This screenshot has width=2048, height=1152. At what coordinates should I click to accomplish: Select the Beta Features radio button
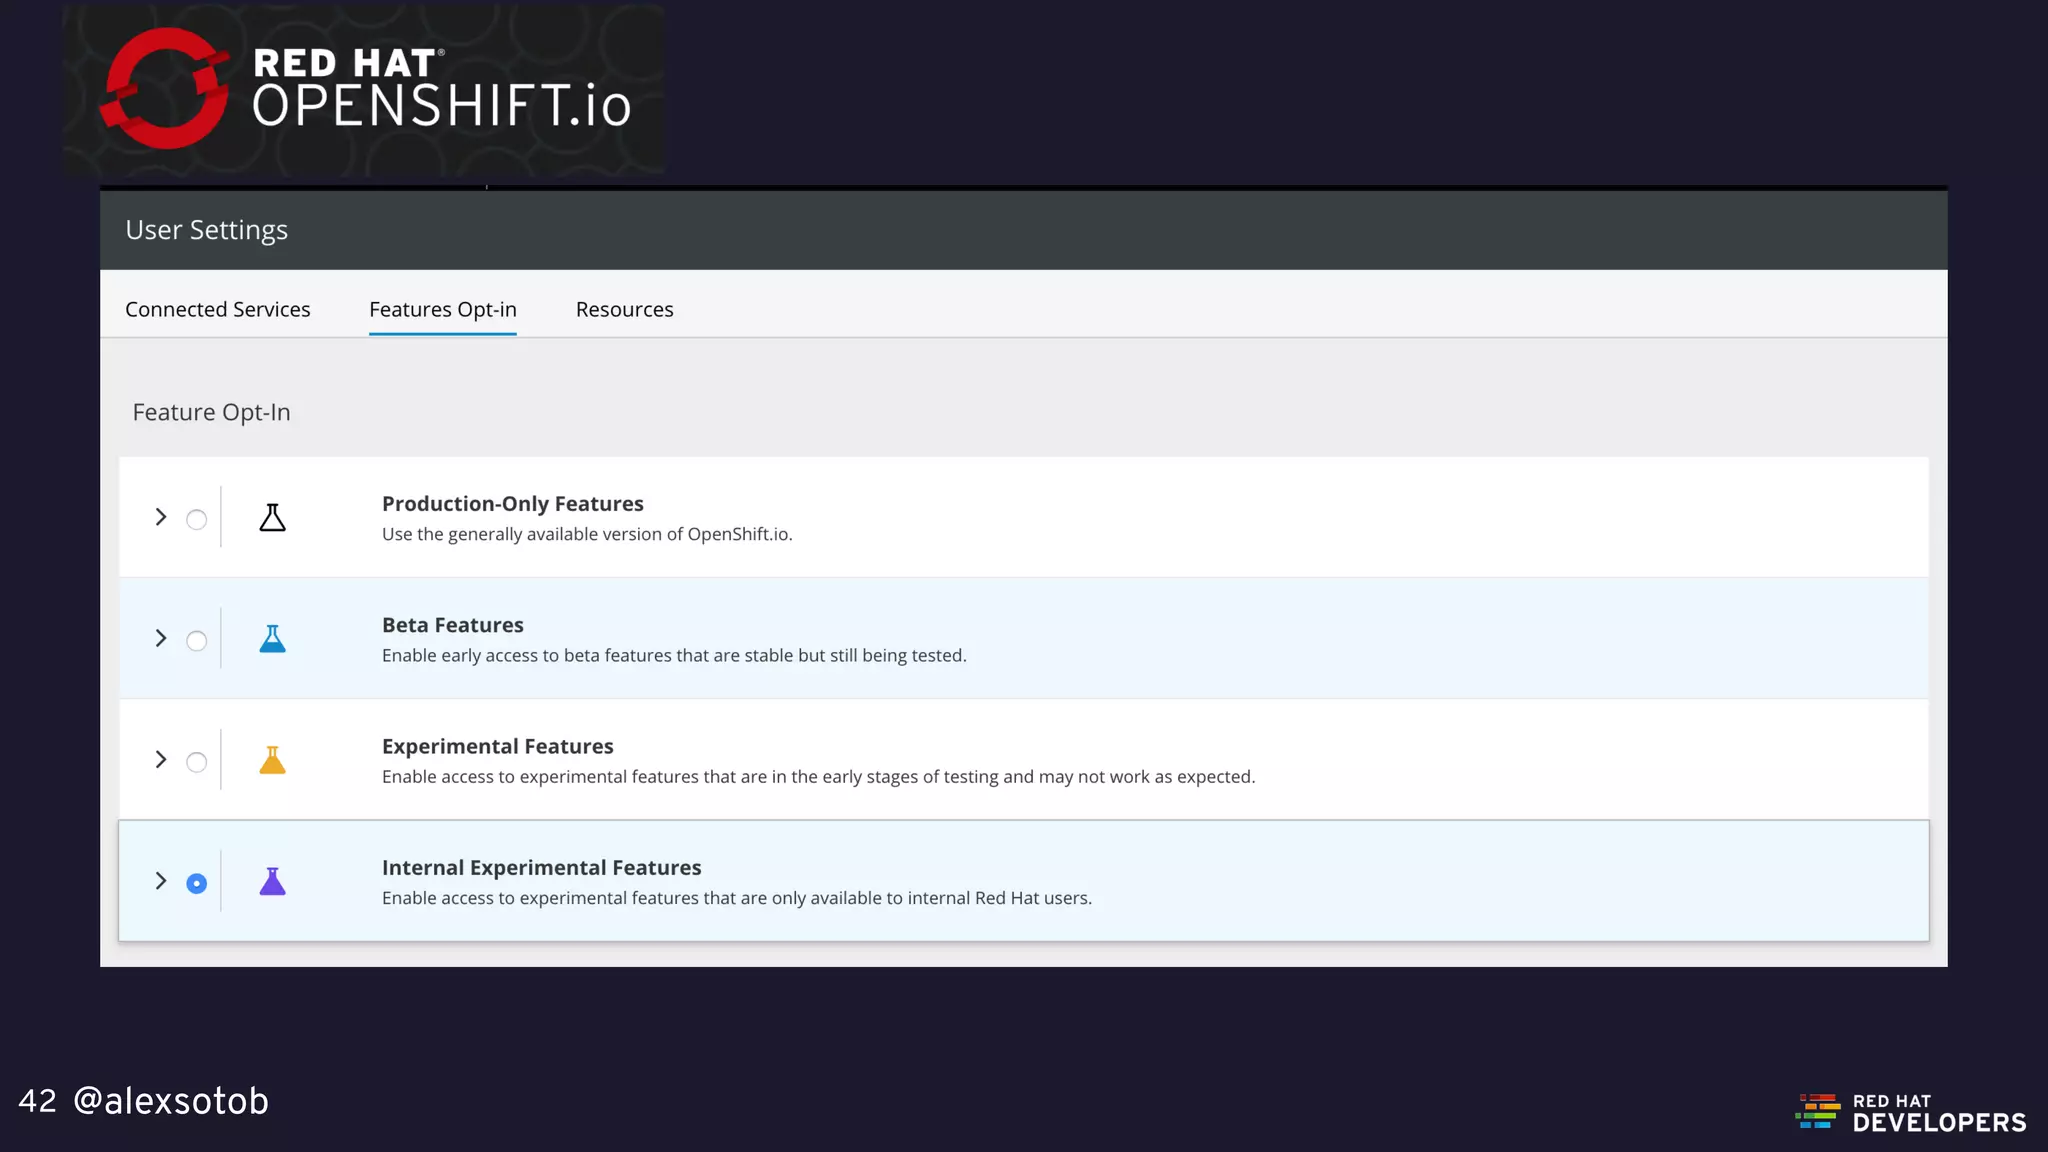[197, 641]
